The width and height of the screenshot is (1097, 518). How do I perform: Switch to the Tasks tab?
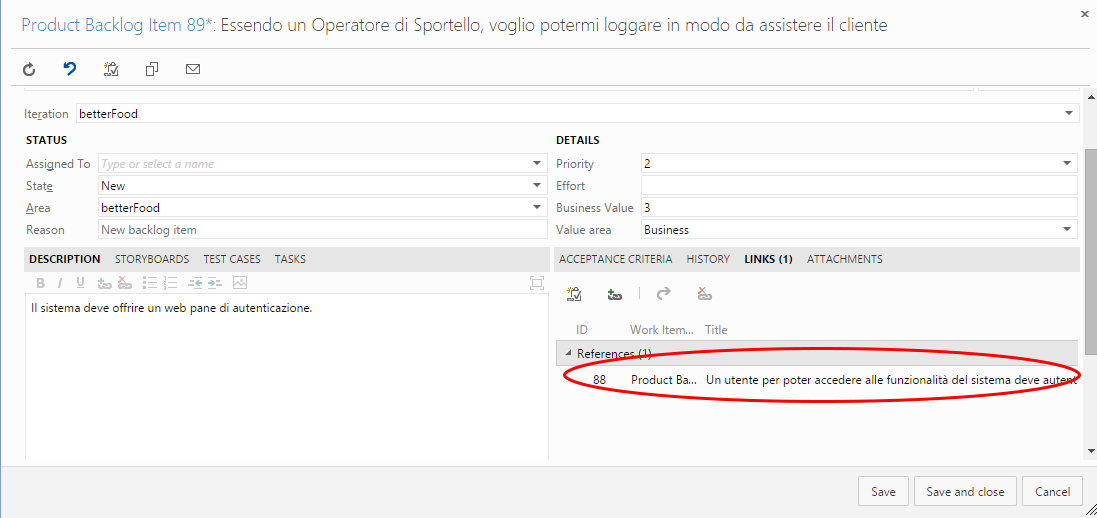click(290, 259)
